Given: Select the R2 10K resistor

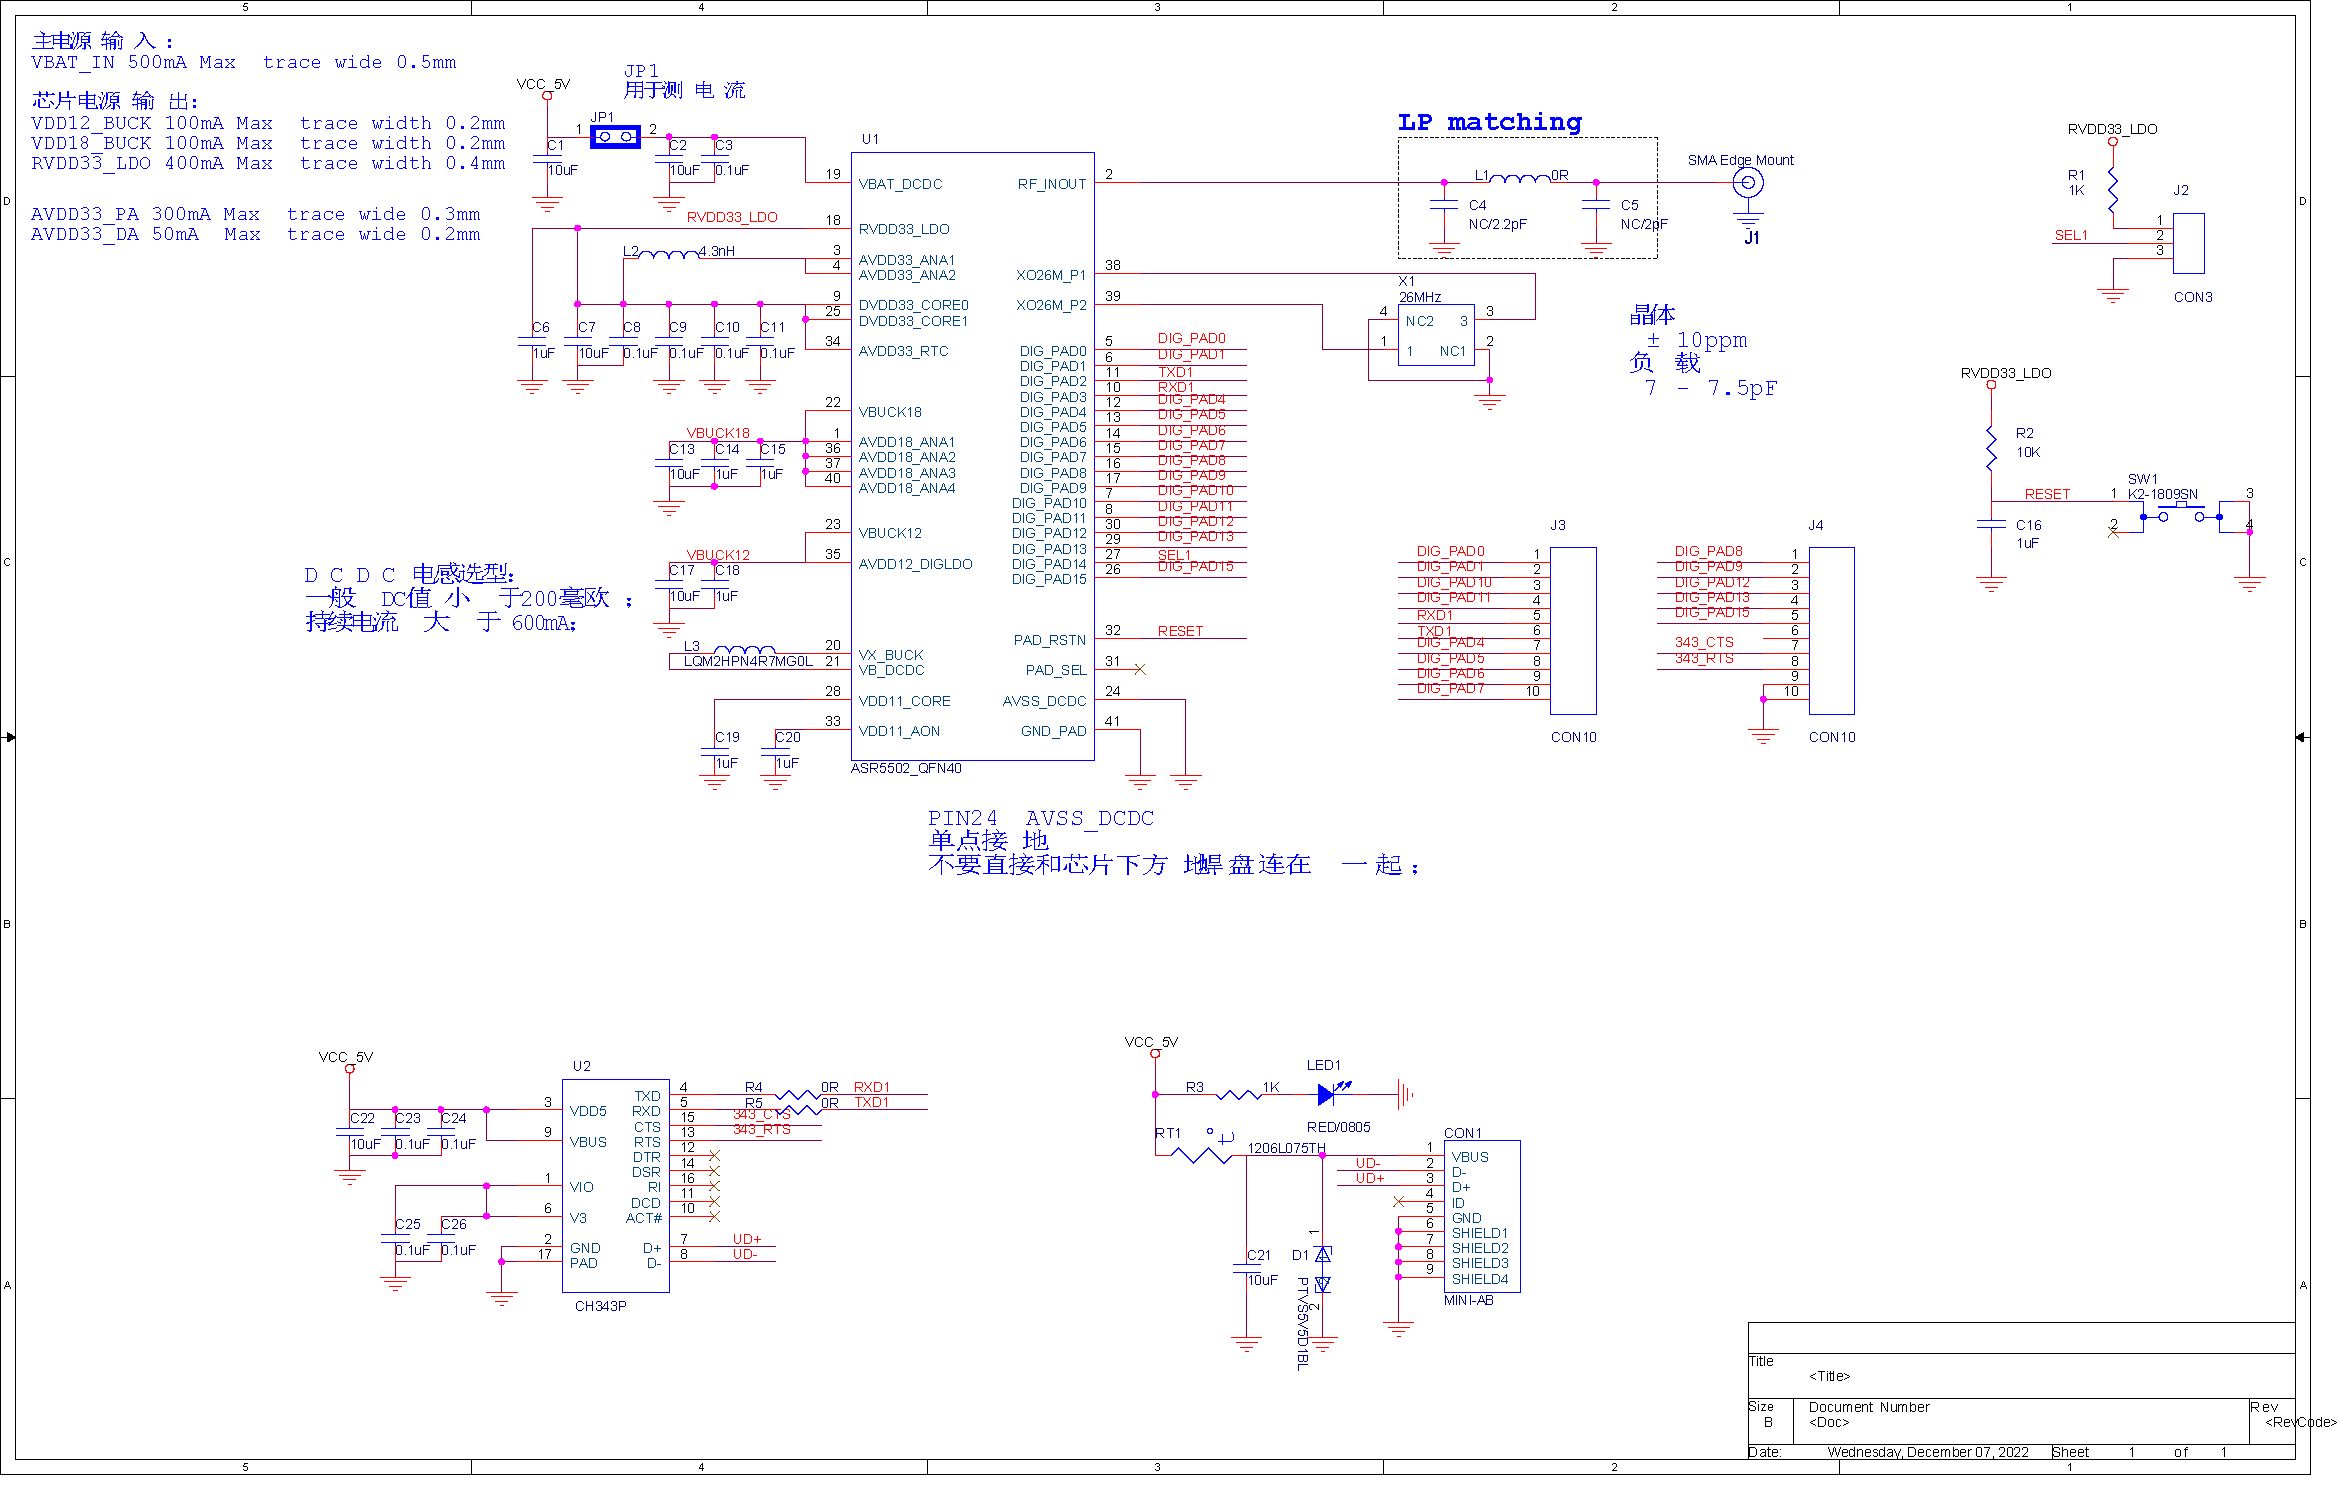Looking at the screenshot, I should [1991, 447].
